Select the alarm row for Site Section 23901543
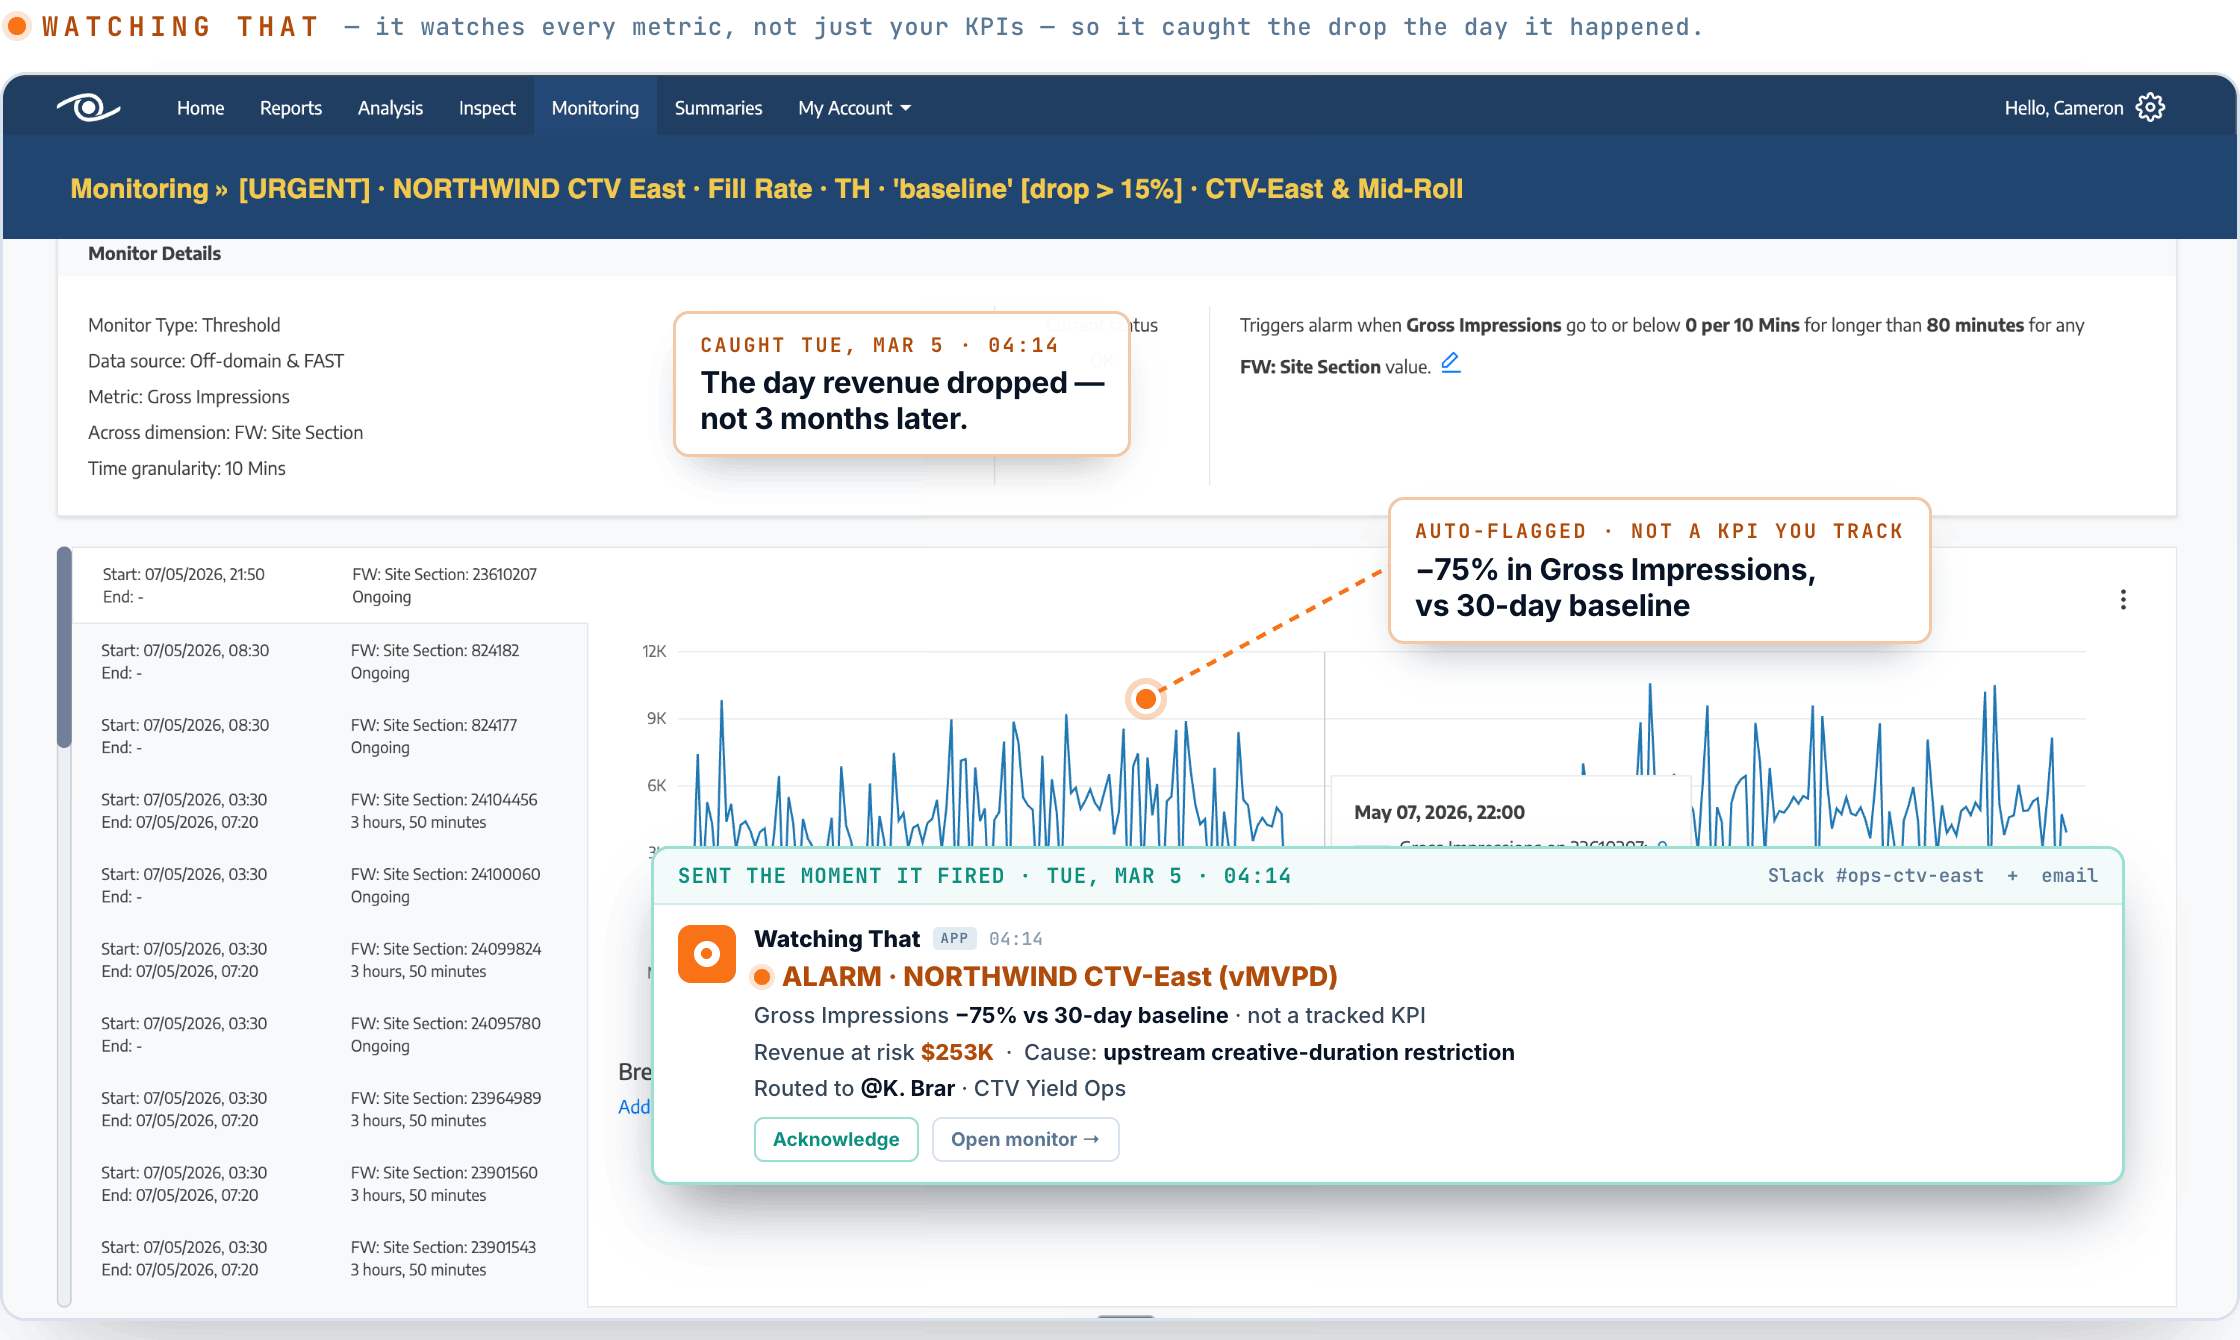Image resolution: width=2240 pixels, height=1340 pixels. 330,1258
